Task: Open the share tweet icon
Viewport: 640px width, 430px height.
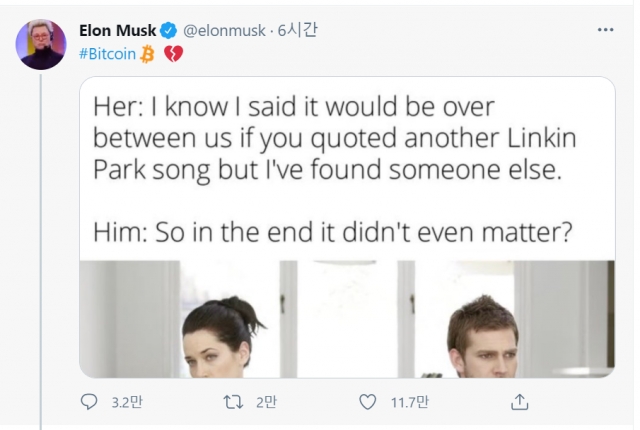Action: [x=519, y=402]
